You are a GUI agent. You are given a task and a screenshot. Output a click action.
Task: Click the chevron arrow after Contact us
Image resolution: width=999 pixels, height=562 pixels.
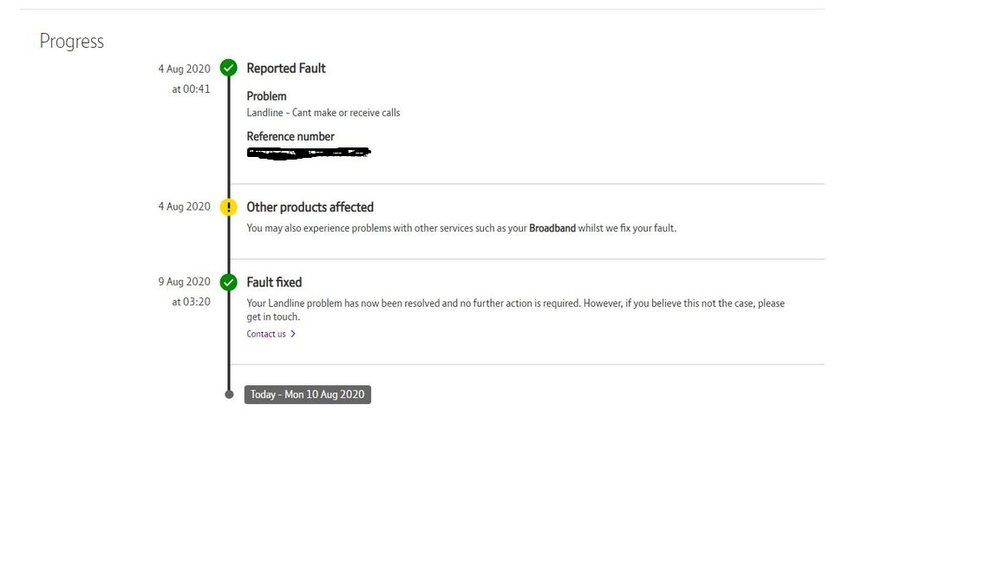[x=293, y=334]
